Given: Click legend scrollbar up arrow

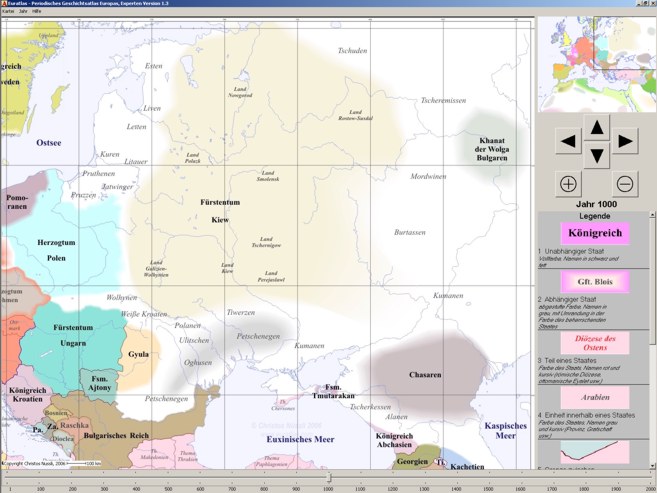Looking at the screenshot, I should (x=652, y=214).
